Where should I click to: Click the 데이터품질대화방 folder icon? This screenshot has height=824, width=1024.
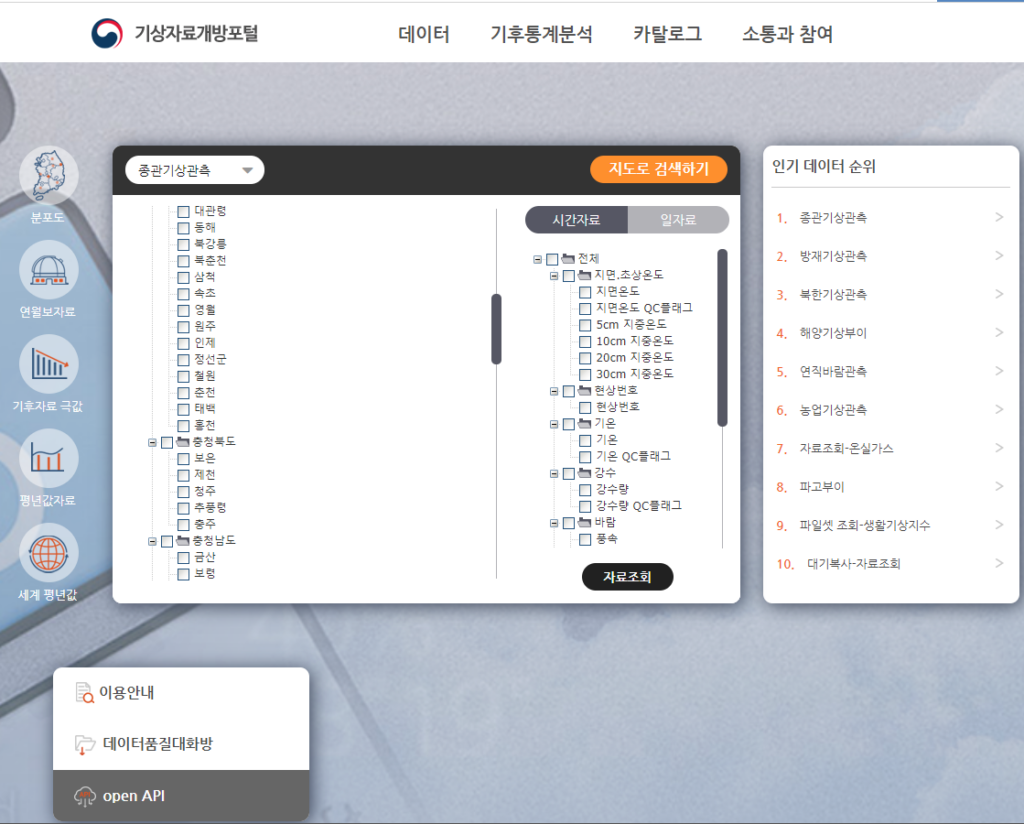point(85,744)
